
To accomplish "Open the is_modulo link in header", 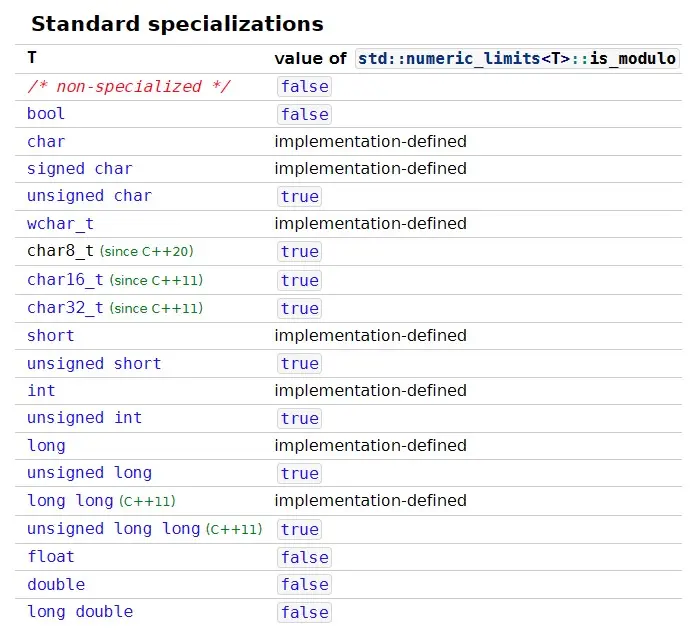I will 635,59.
